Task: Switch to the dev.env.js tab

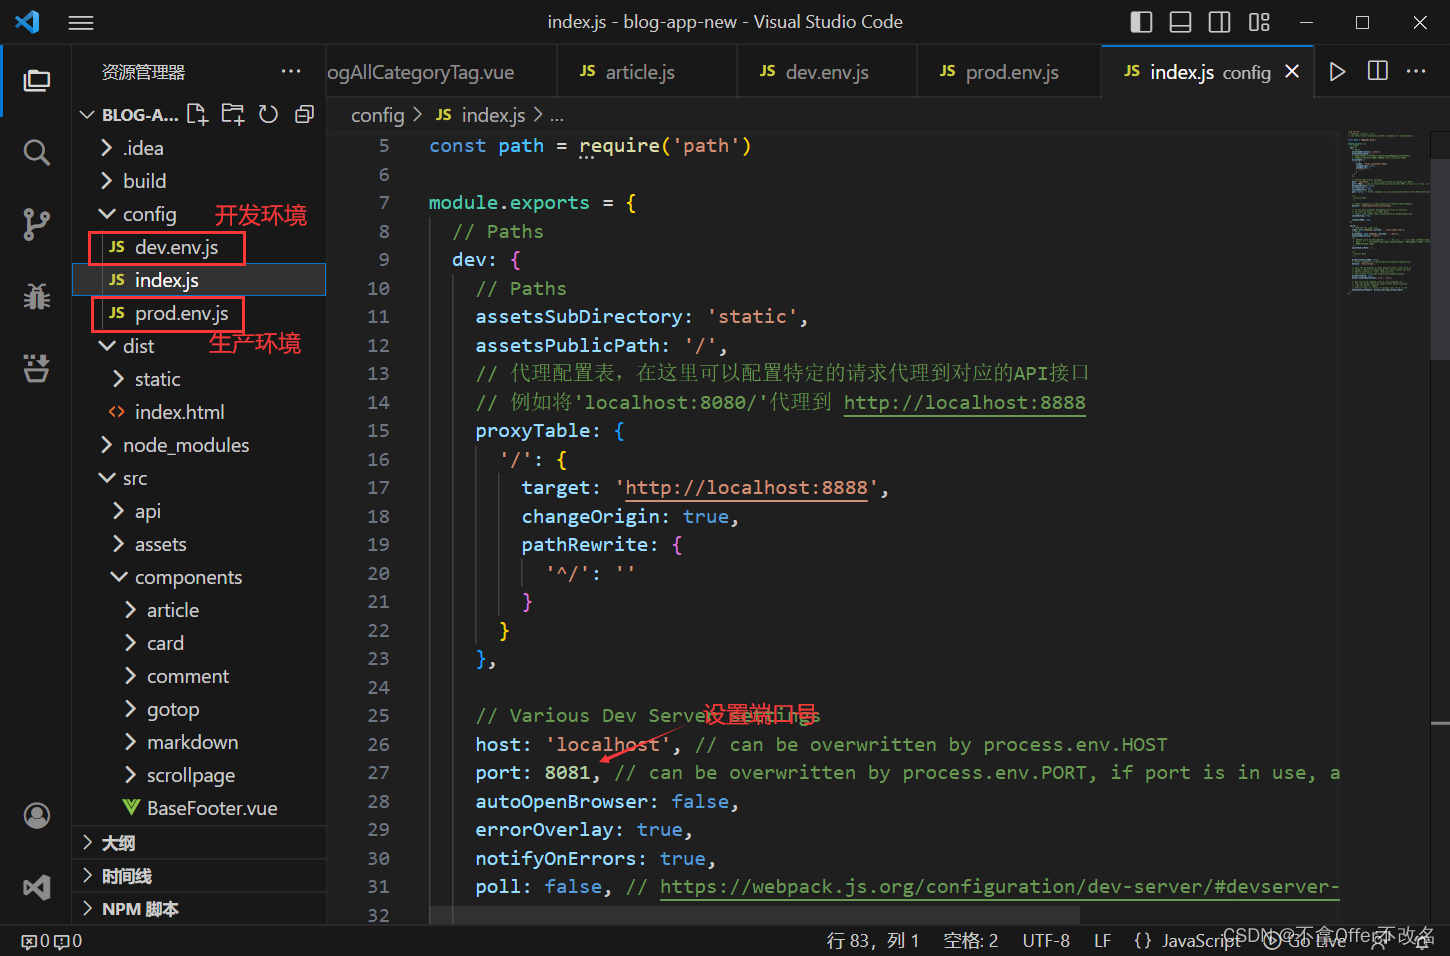Action: point(827,71)
